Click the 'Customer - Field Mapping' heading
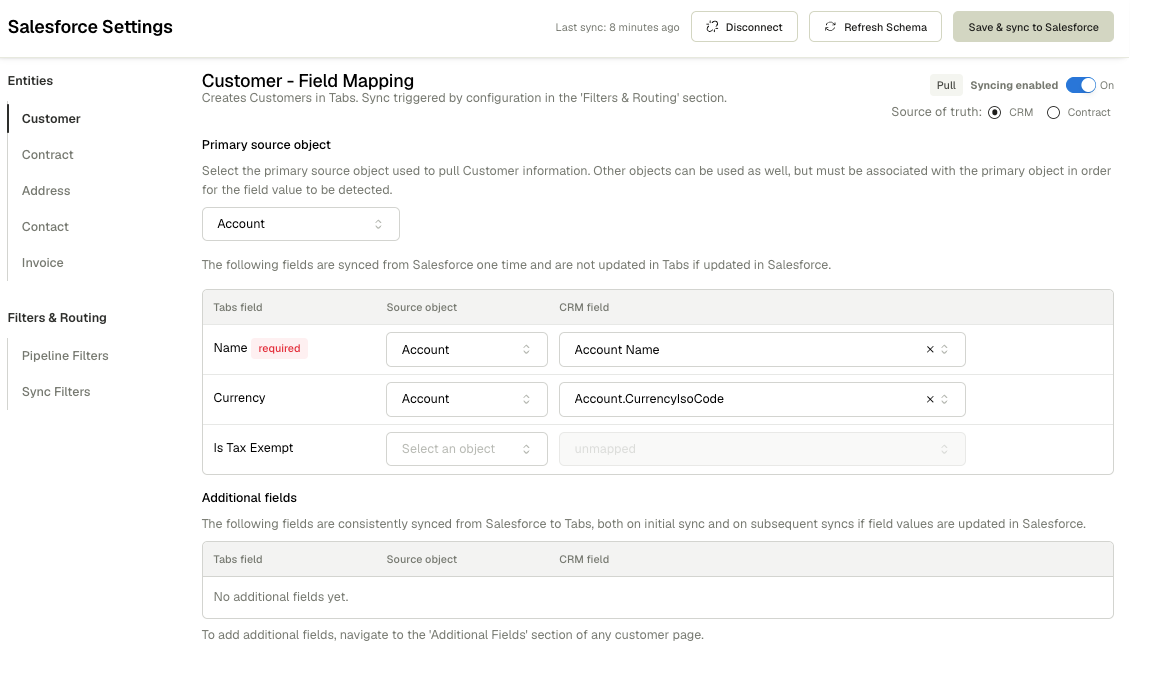 (x=308, y=81)
